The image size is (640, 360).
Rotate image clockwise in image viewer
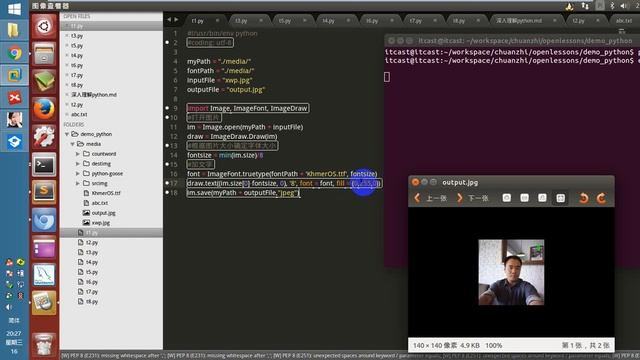pos(601,198)
